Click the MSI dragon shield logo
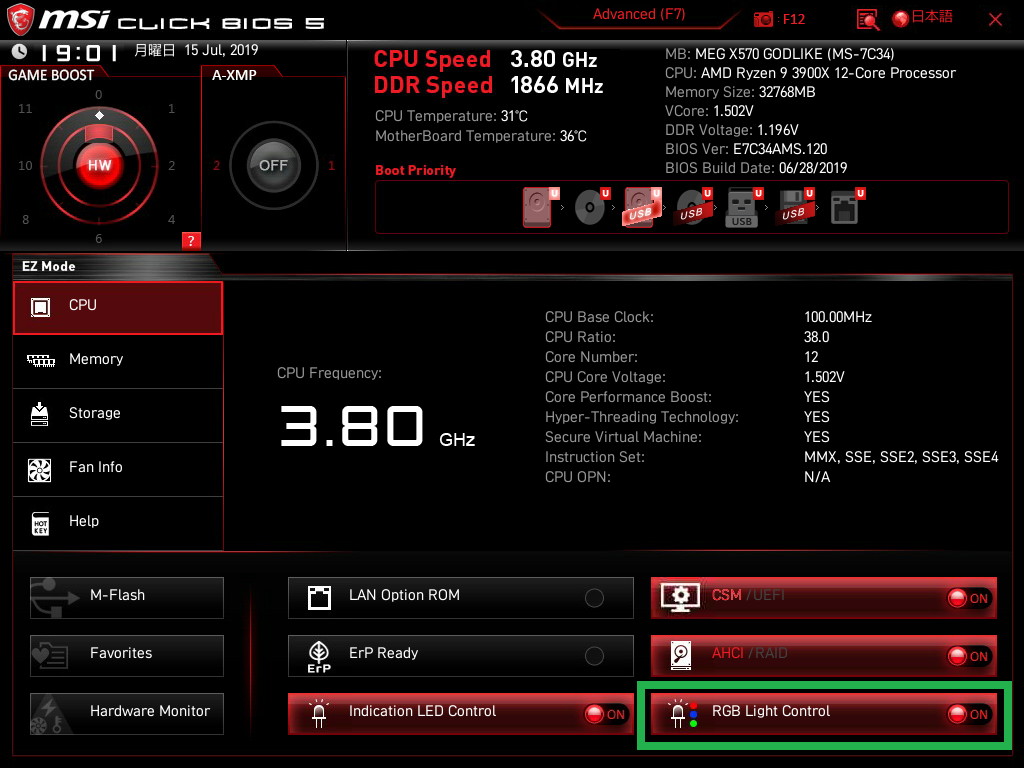Screen dimensions: 1024x768 coord(20,20)
